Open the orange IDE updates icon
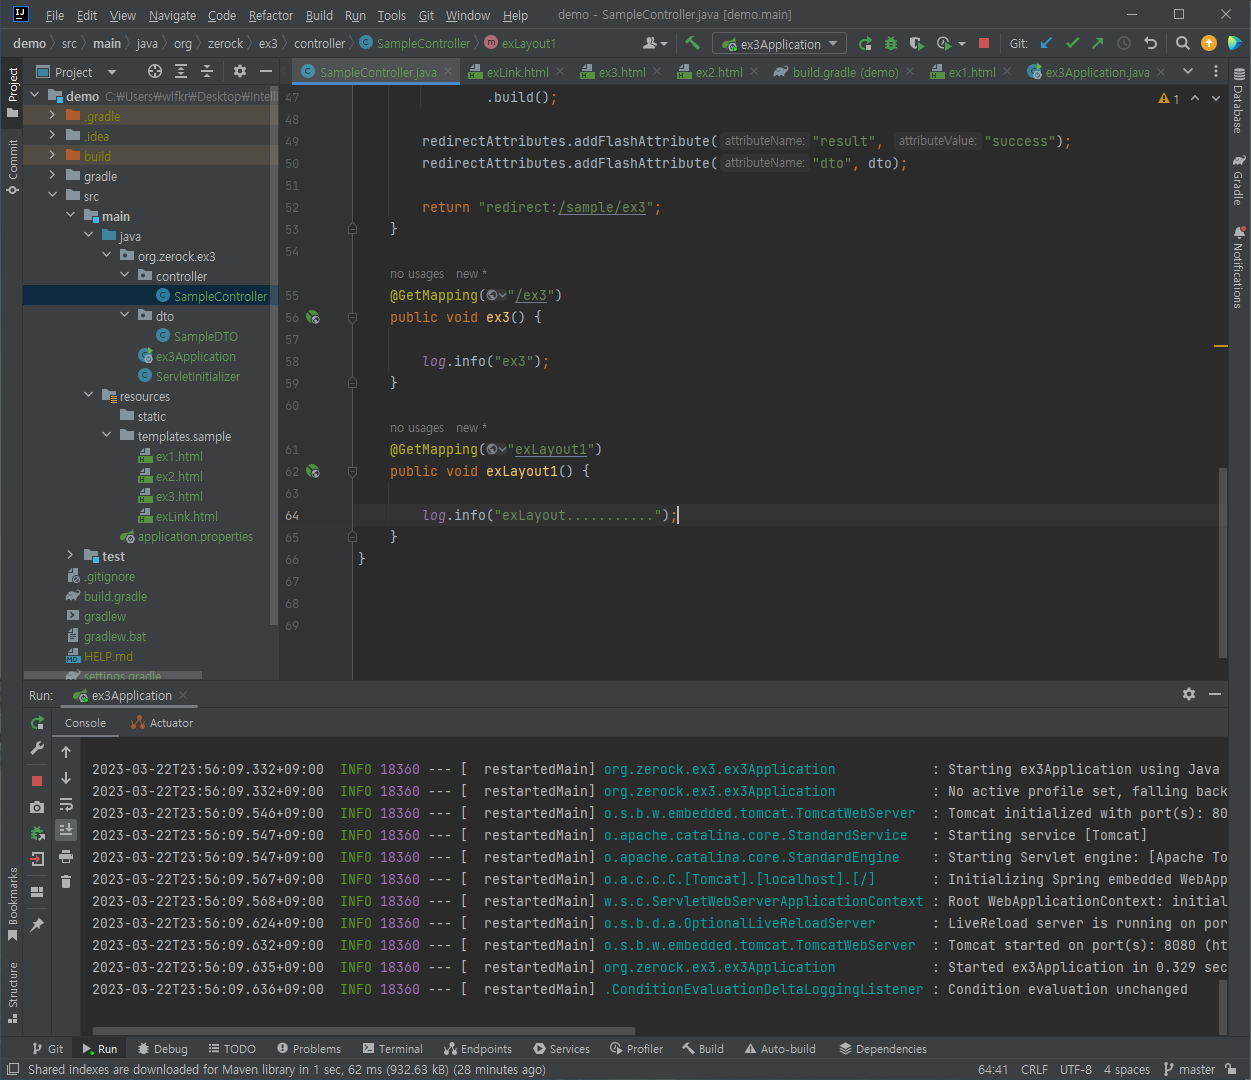 pos(1209,43)
